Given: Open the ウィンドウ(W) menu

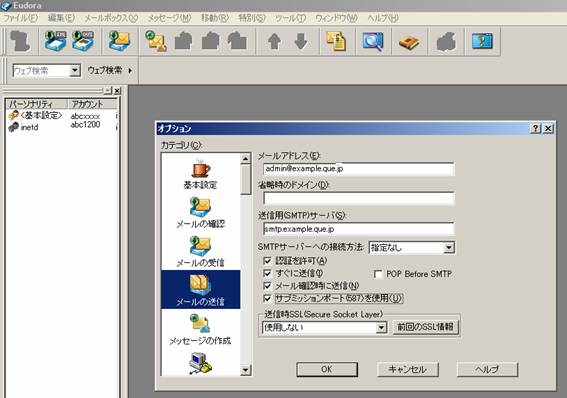Looking at the screenshot, I should (337, 18).
